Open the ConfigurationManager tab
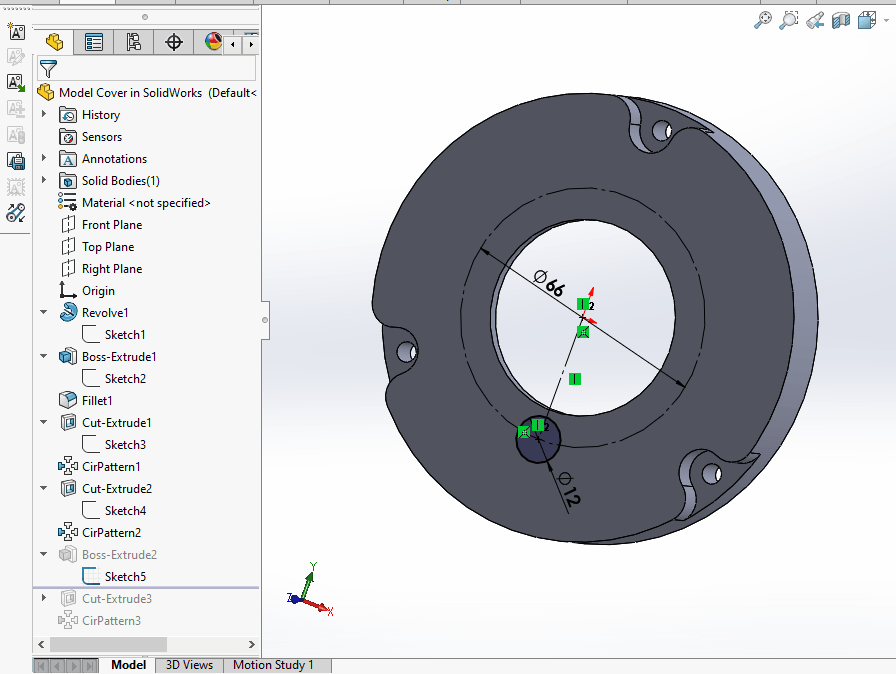 pyautogui.click(x=134, y=42)
